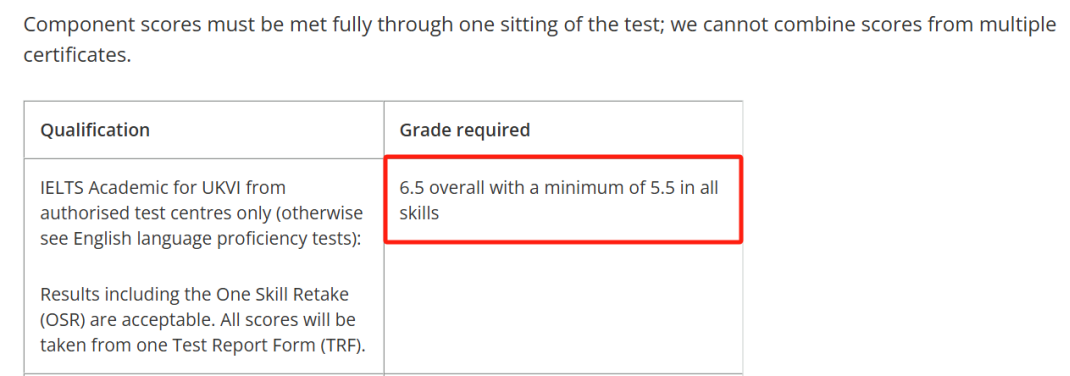This screenshot has height=376, width=1070.
Task: Select the "6.5 overall" grade text
Action: 439,188
